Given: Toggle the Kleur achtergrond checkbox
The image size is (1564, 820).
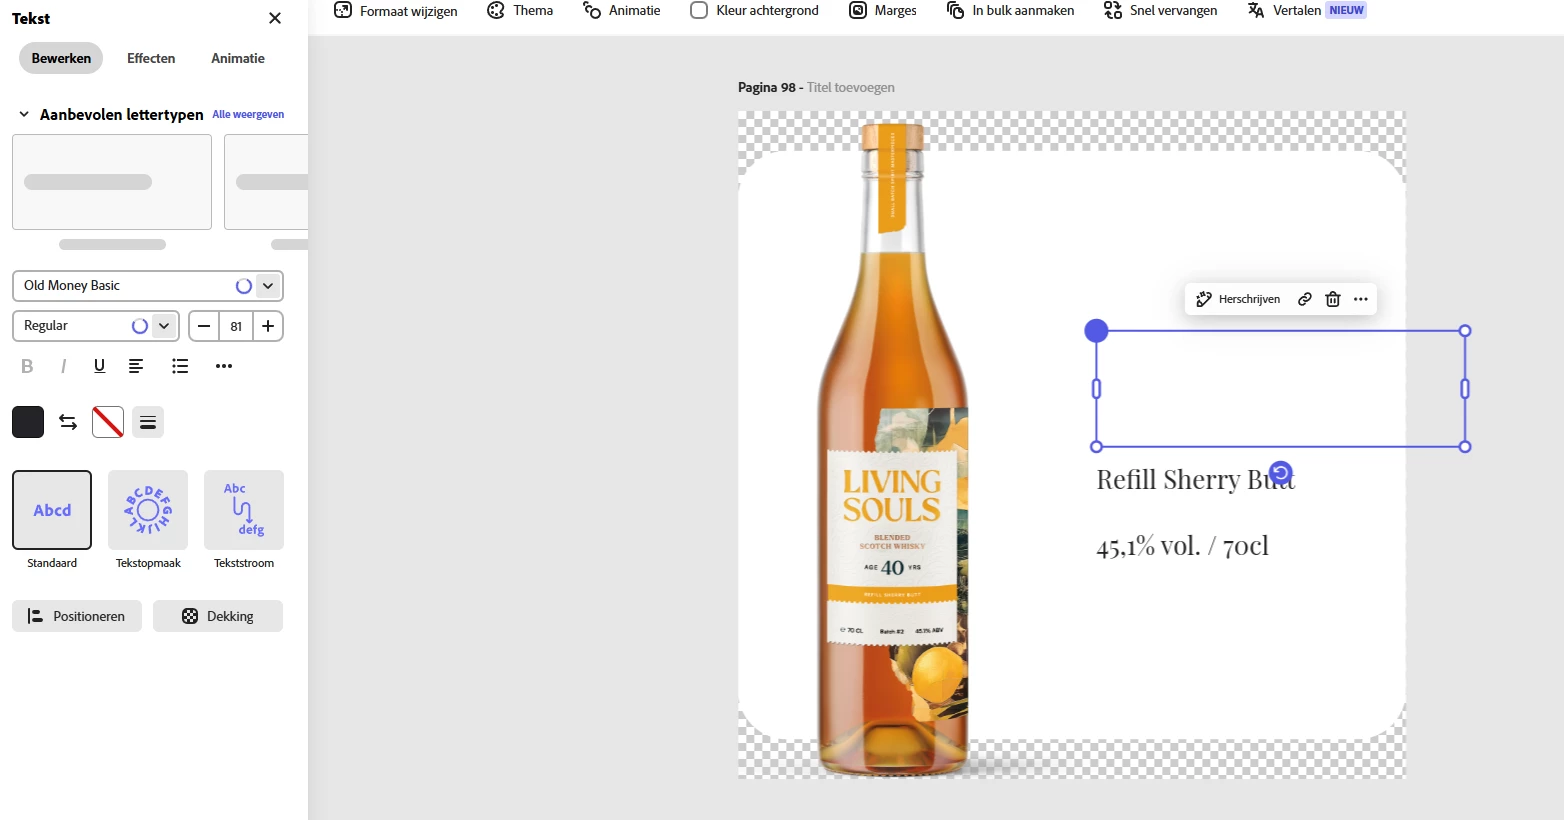Looking at the screenshot, I should (699, 10).
